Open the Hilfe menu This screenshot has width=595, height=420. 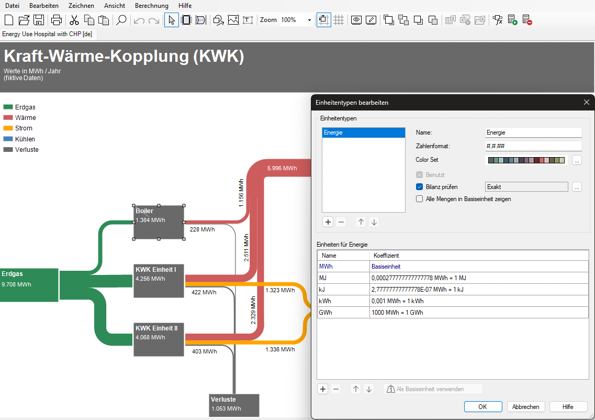pyautogui.click(x=185, y=6)
